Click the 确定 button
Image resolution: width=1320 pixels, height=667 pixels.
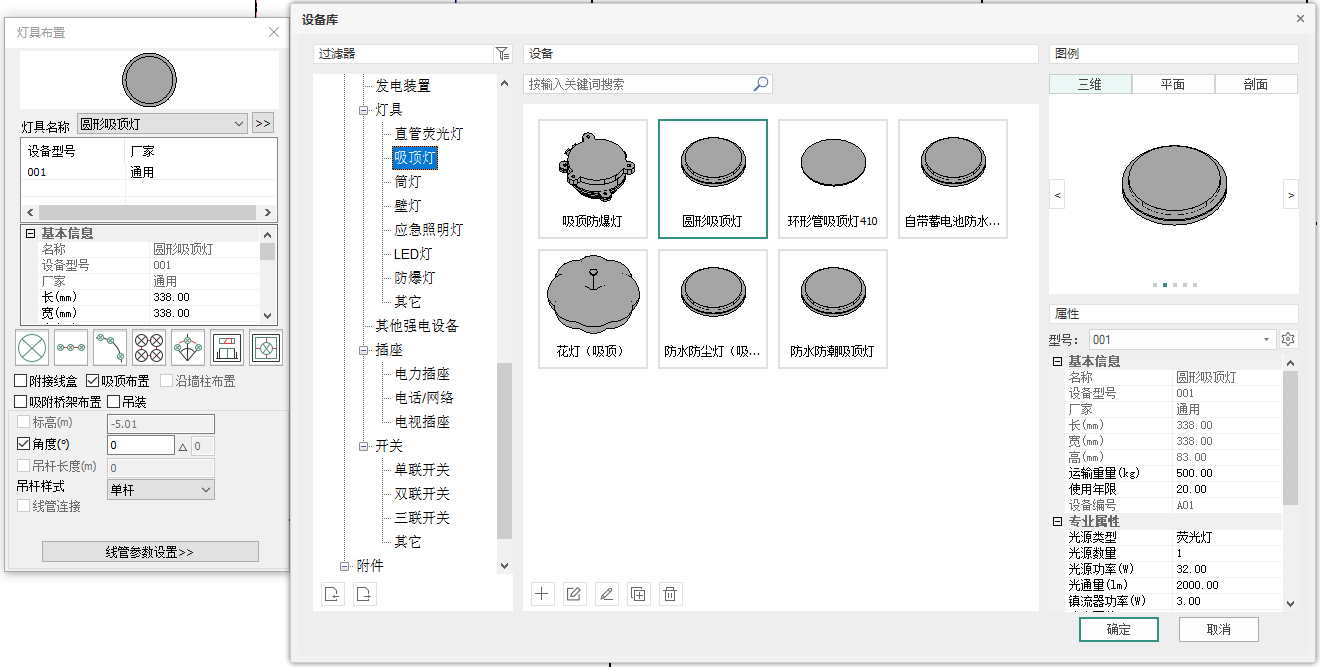(1118, 629)
